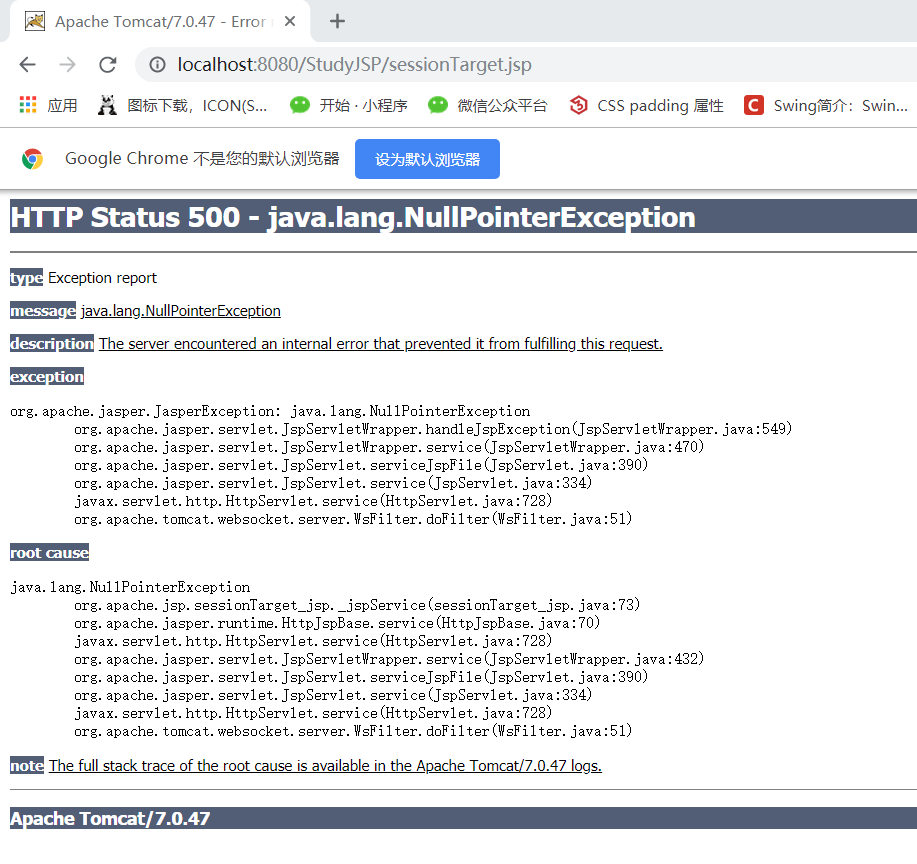
Task: Click the browser back arrow
Action: [27, 64]
